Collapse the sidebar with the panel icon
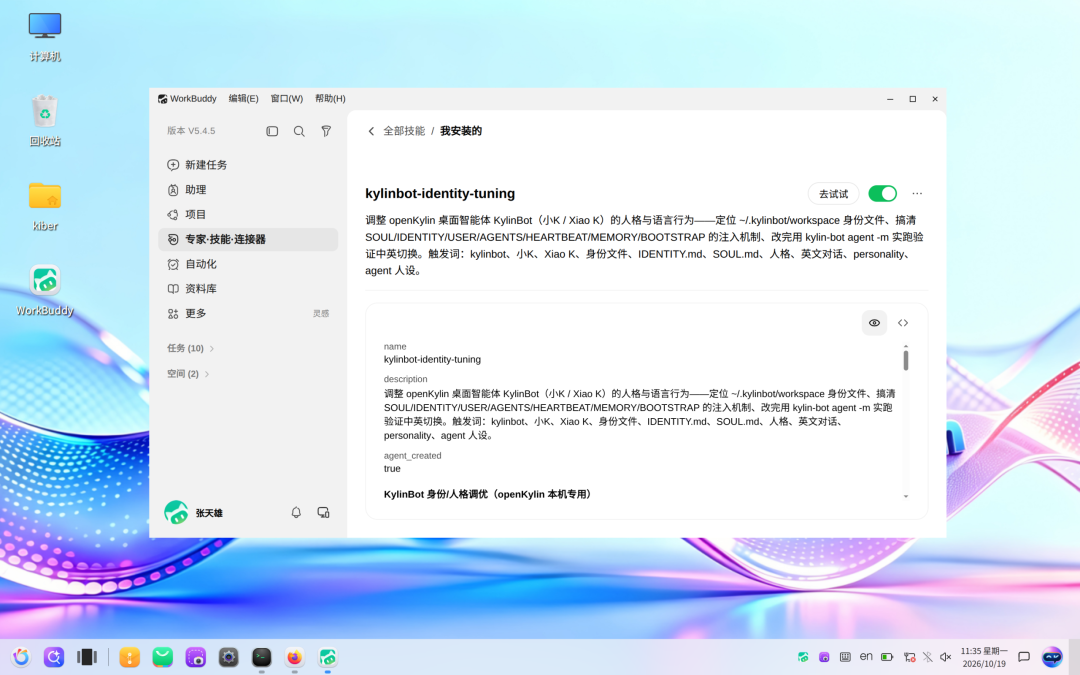Image resolution: width=1080 pixels, height=675 pixels. click(272, 131)
